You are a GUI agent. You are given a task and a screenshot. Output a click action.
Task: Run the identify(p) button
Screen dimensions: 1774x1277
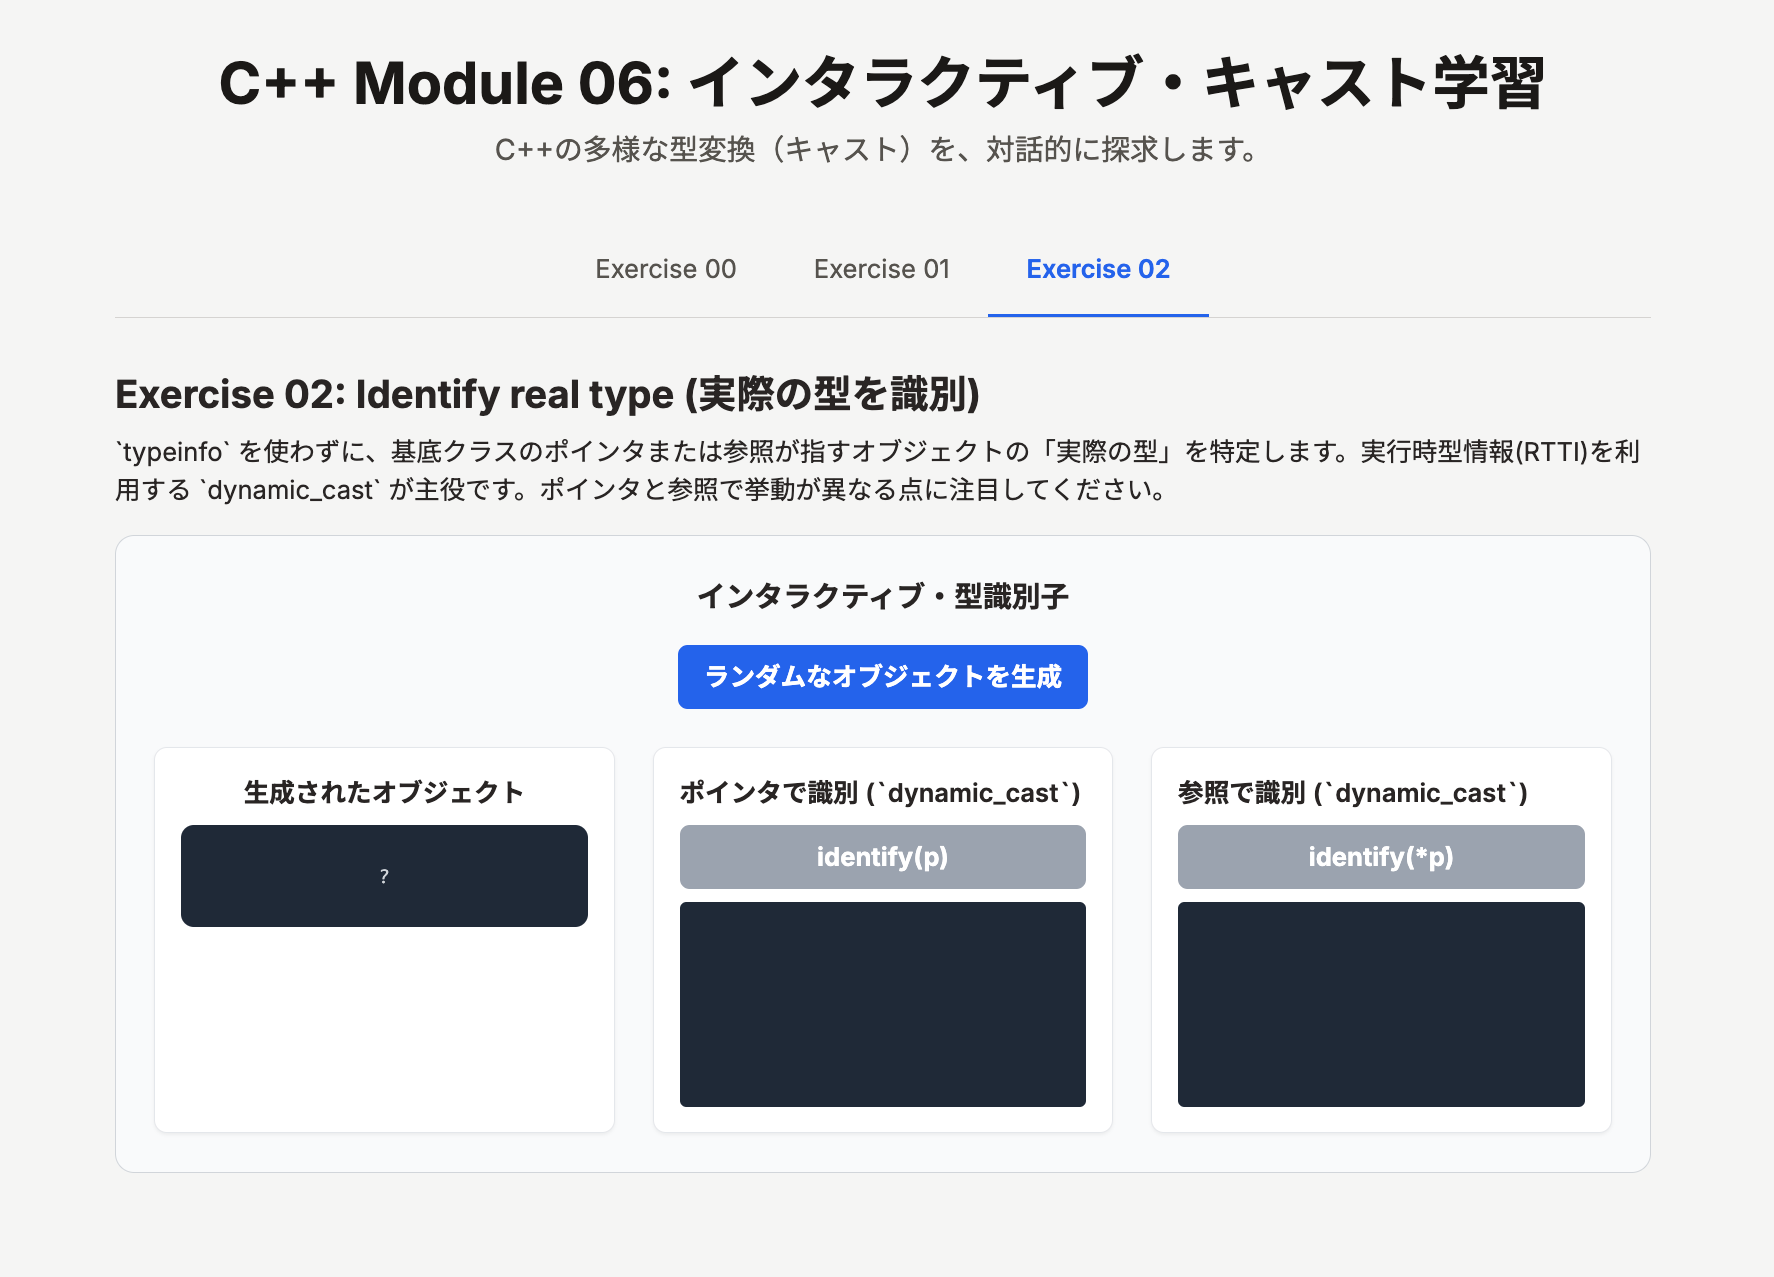(x=883, y=857)
